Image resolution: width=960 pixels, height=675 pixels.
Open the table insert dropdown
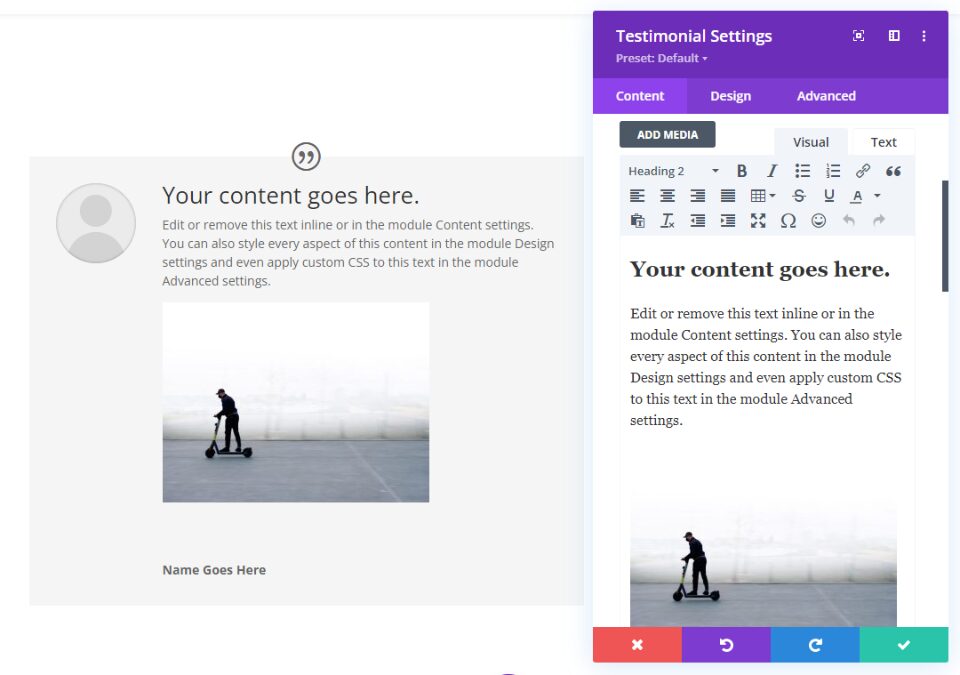[x=763, y=196]
